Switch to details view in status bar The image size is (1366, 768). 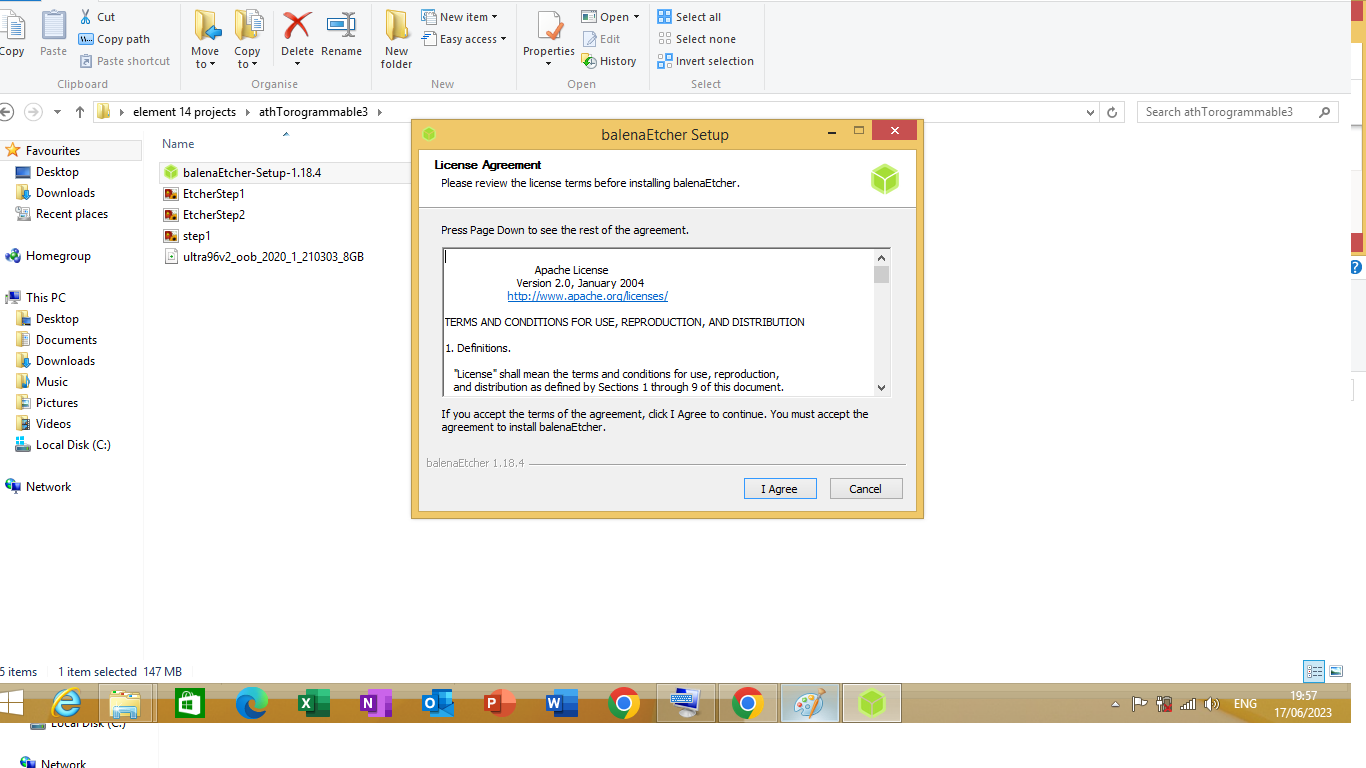coord(1314,672)
